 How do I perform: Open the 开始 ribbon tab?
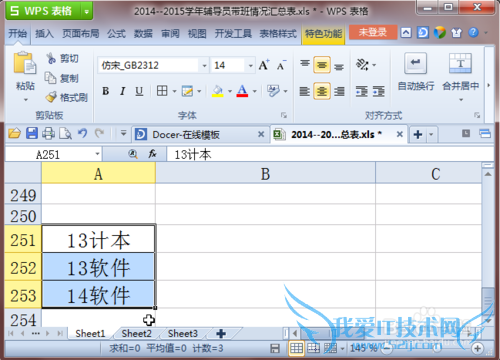pos(18,33)
